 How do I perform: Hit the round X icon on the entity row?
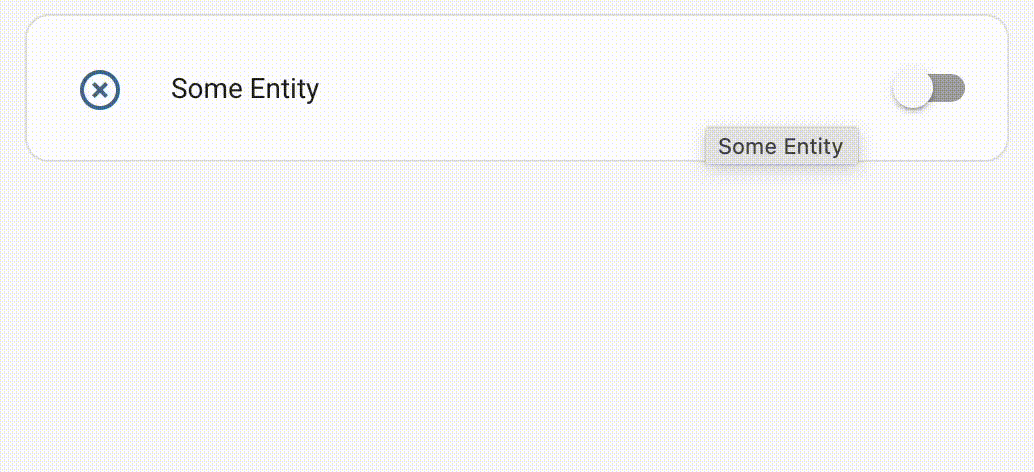[100, 90]
